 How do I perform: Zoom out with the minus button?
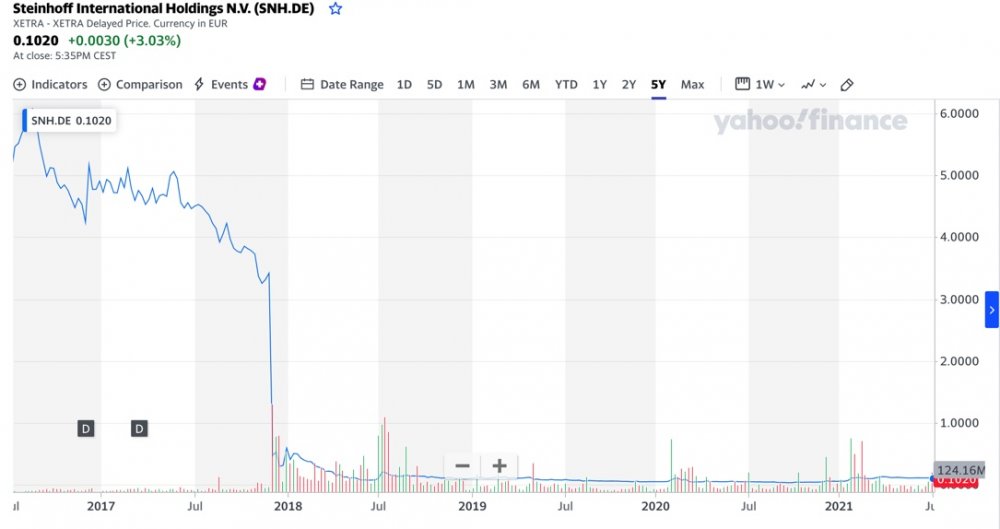[462, 466]
